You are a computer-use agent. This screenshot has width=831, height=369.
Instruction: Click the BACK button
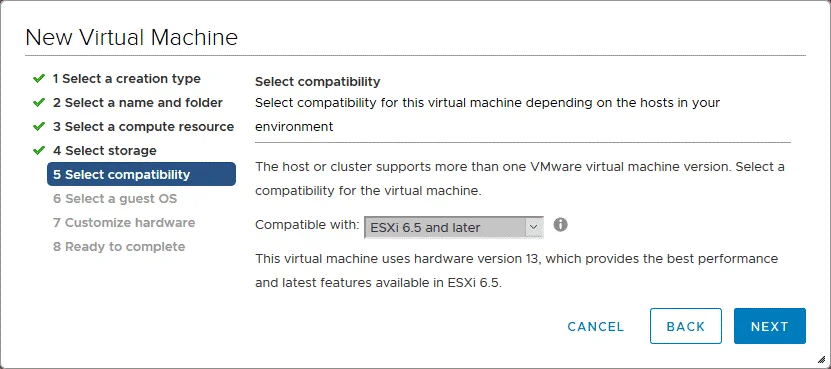pos(686,326)
